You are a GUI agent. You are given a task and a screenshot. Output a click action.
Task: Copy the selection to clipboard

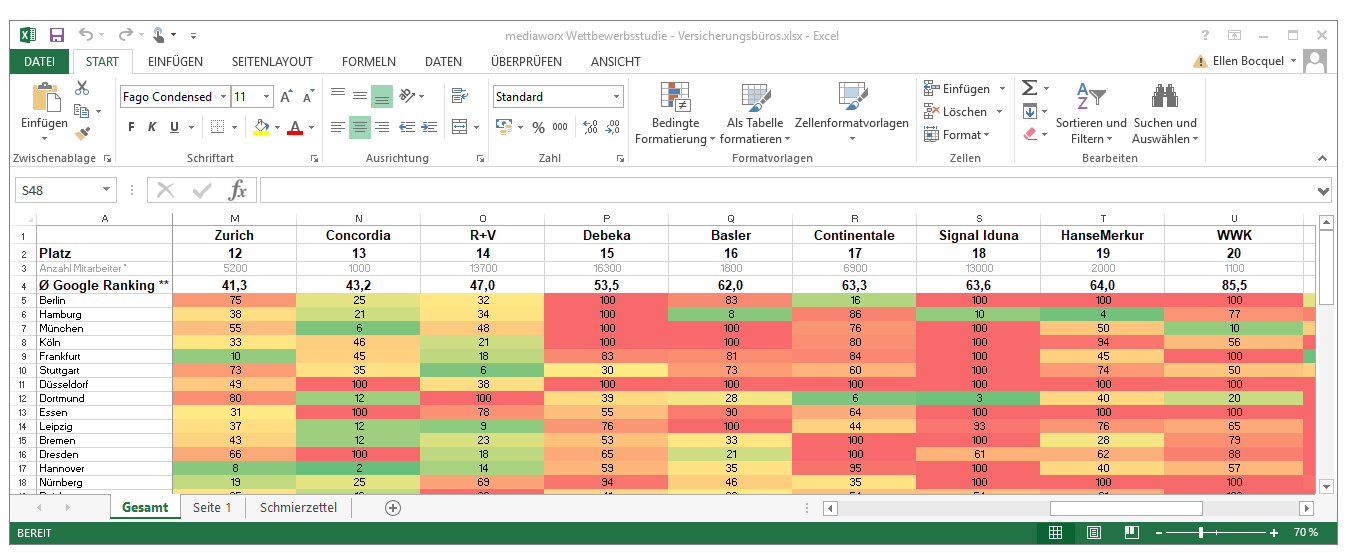coord(82,110)
